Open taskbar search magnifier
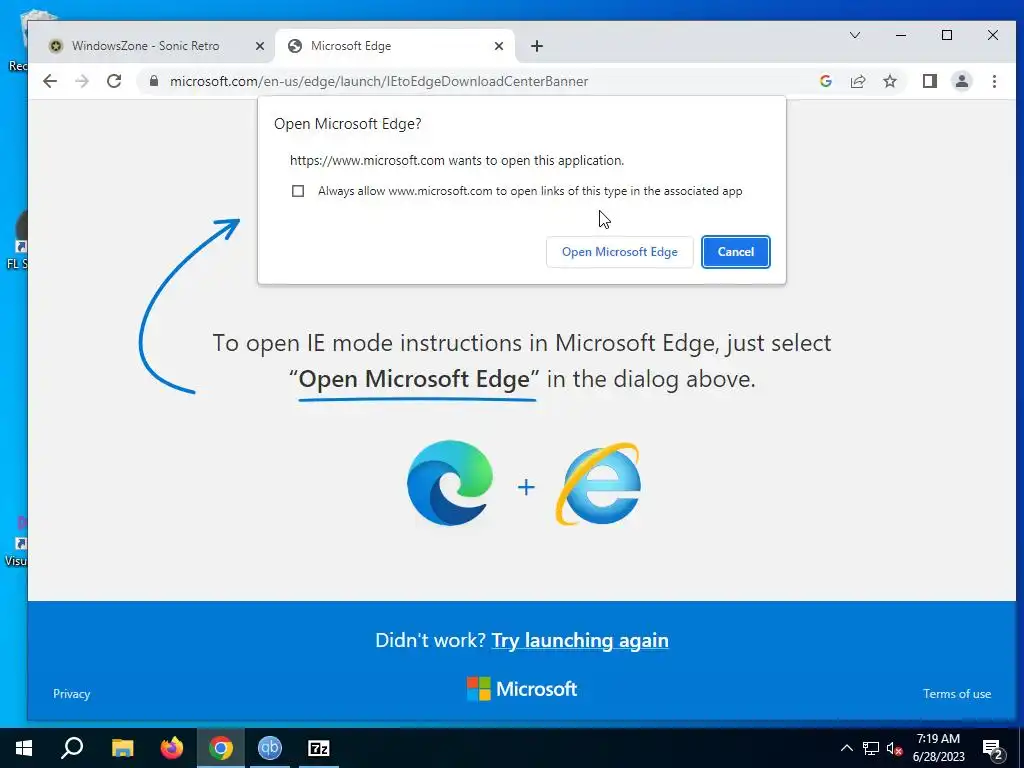 tap(72, 748)
